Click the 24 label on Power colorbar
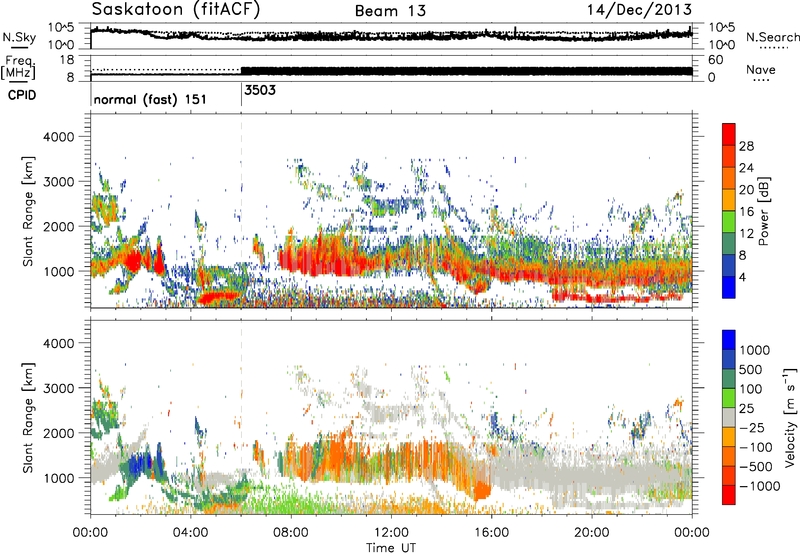 pos(746,168)
